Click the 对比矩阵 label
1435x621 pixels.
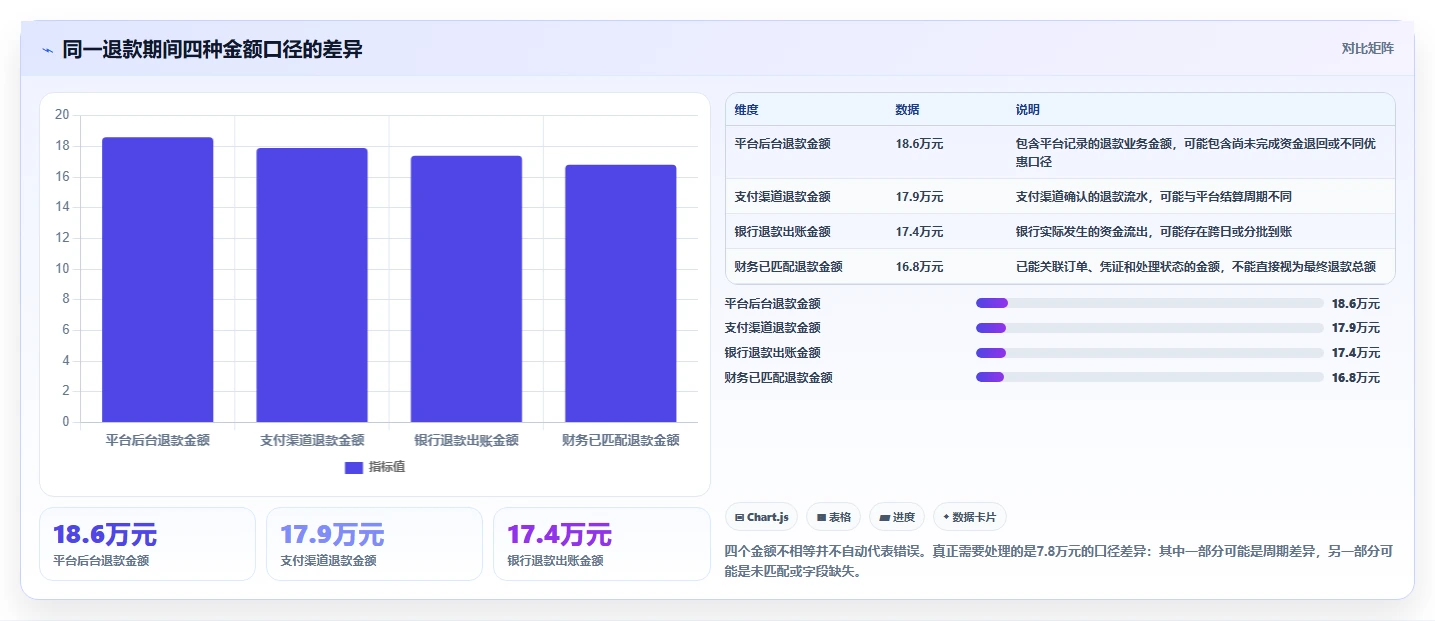click(1367, 48)
